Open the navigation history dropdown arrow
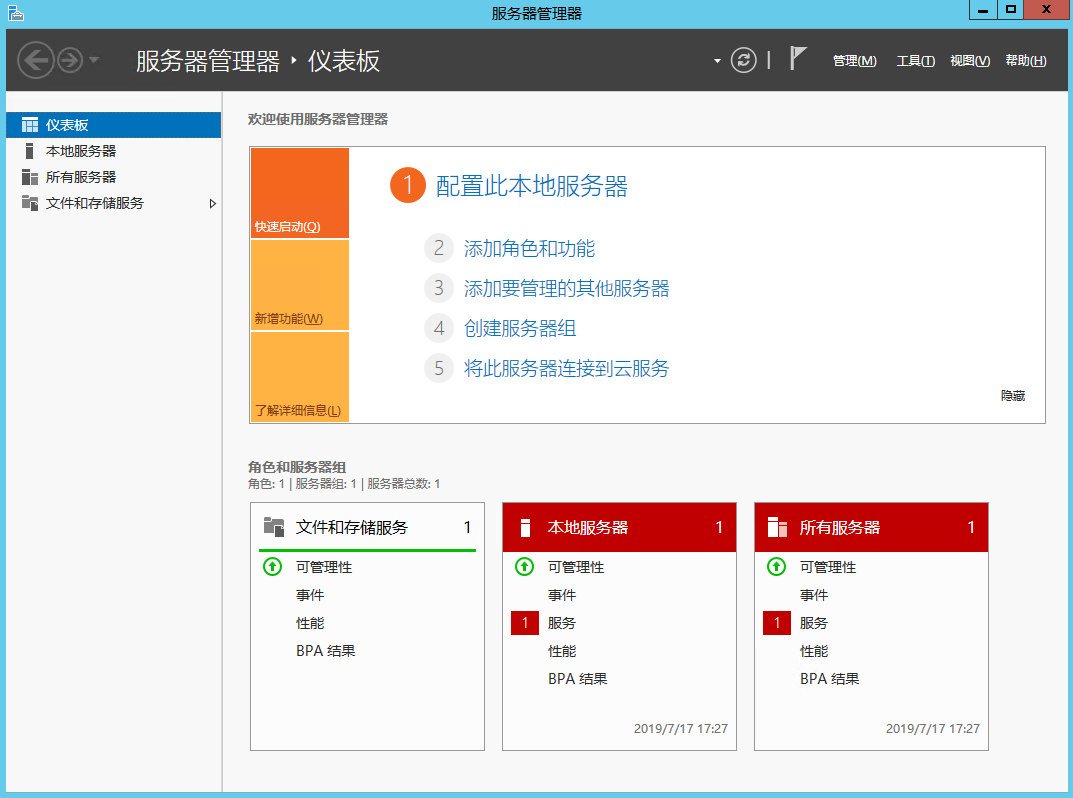Viewport: 1073px width, 798px height. [x=94, y=60]
